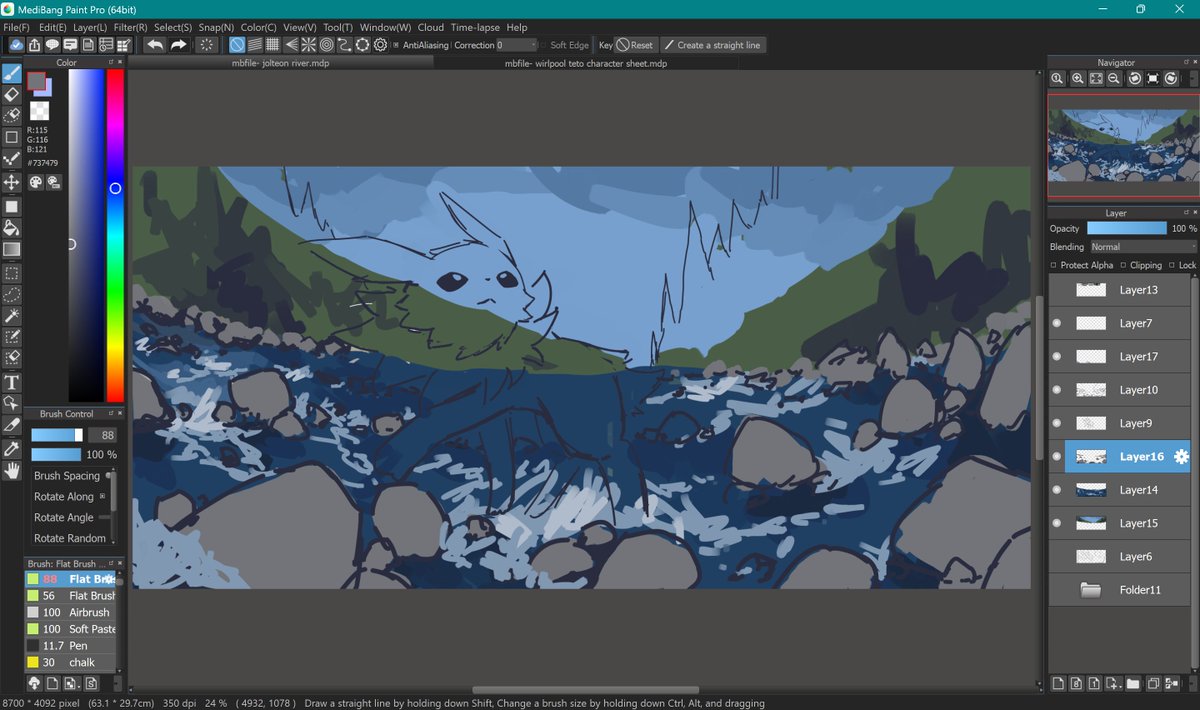The image size is (1200, 710).
Task: Zoom out using the Navigator magnifier minus
Action: pos(1115,78)
